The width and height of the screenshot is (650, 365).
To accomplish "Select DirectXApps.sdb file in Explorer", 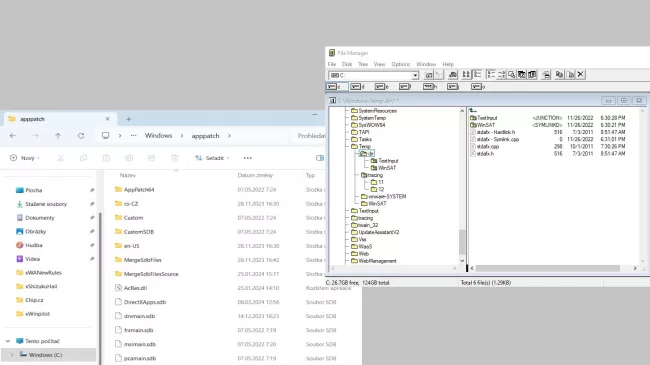I will (145, 302).
